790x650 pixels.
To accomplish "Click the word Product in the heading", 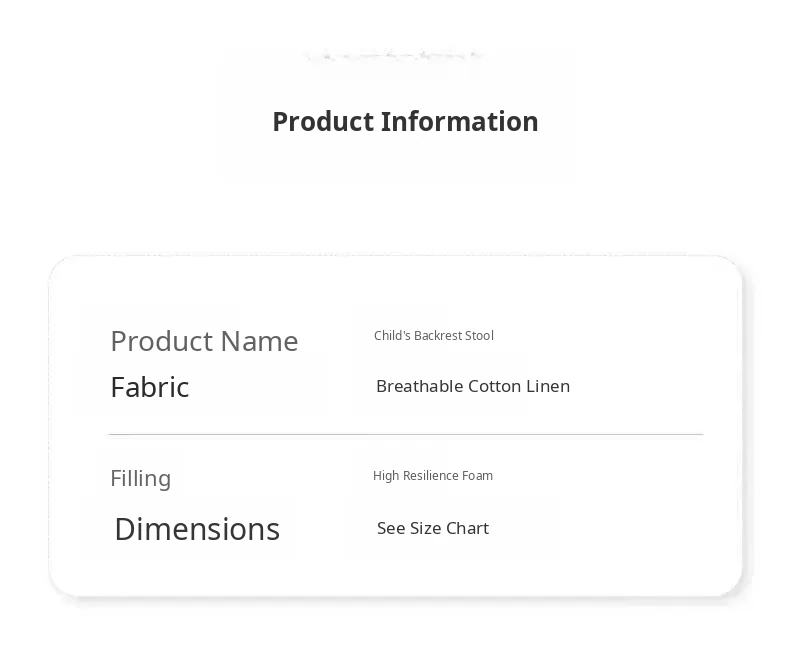I will pos(322,121).
